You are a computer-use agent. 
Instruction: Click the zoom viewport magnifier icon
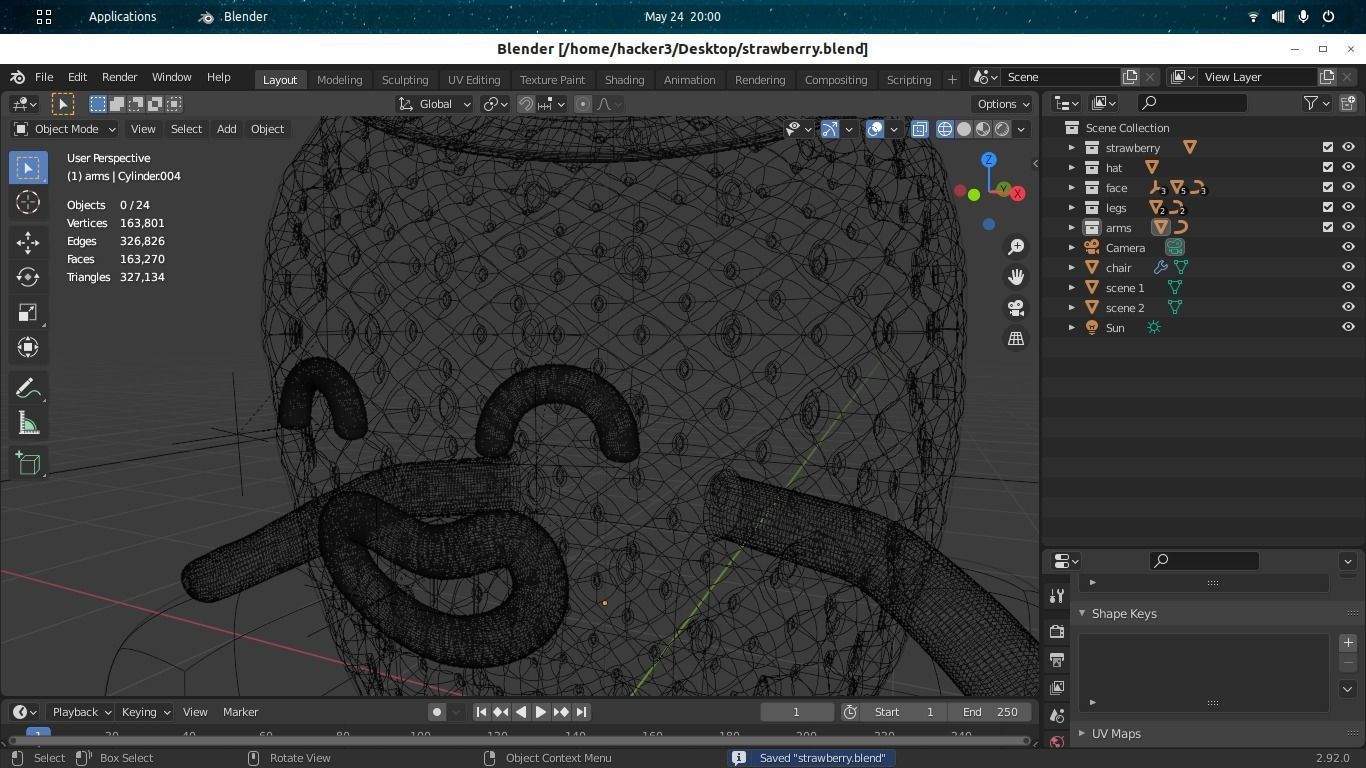click(1016, 247)
